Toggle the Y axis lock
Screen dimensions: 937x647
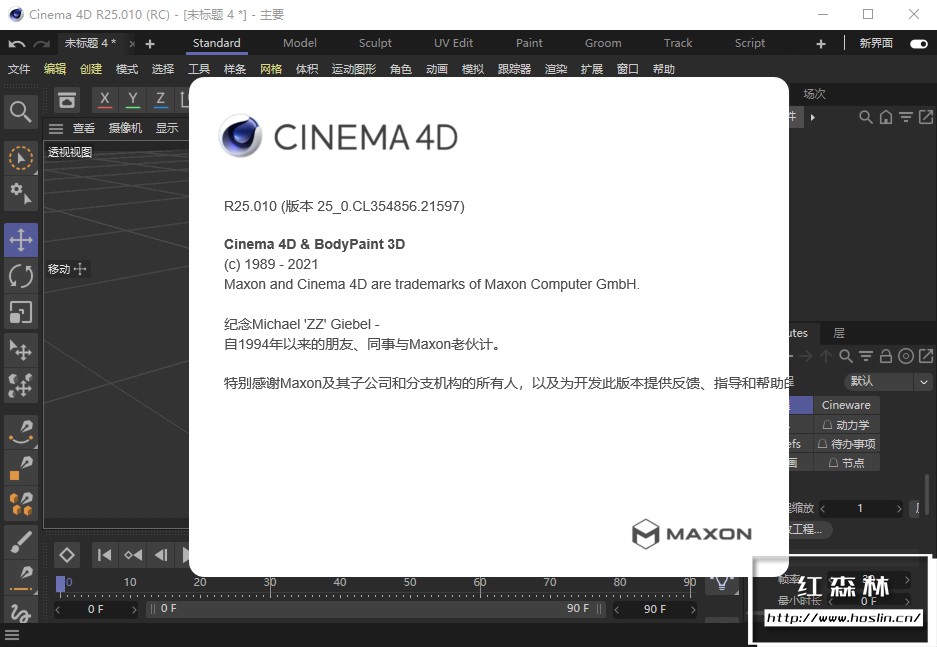pos(133,100)
